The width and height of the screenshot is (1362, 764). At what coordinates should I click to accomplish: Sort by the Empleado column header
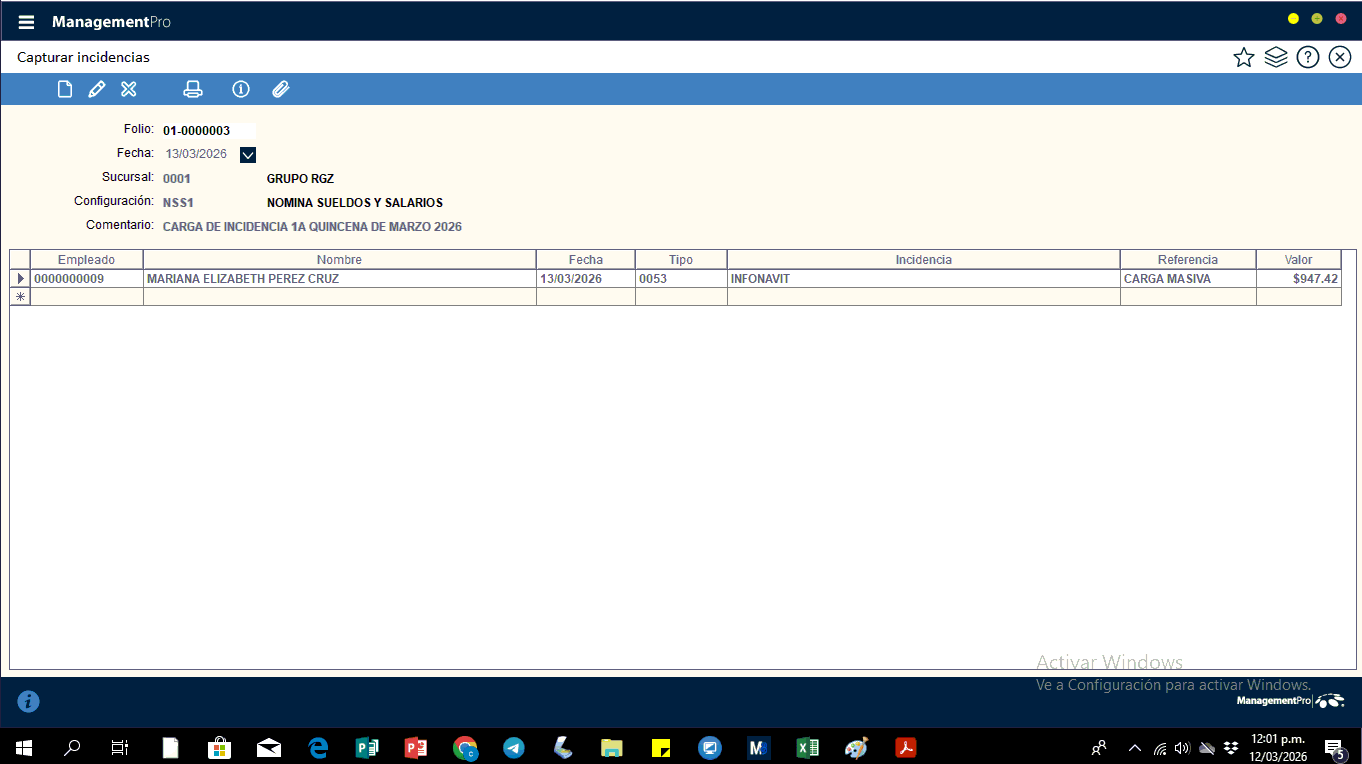coord(86,260)
